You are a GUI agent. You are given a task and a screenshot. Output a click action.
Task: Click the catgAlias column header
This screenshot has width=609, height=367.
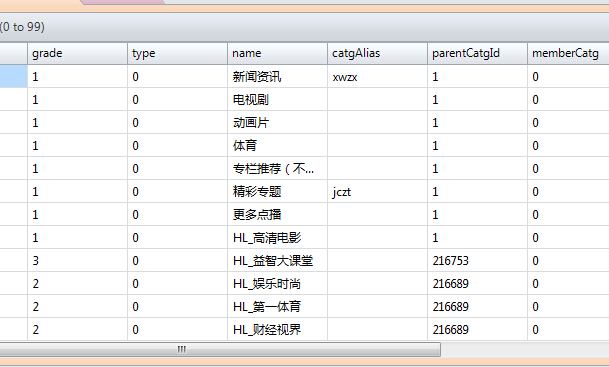(377, 53)
